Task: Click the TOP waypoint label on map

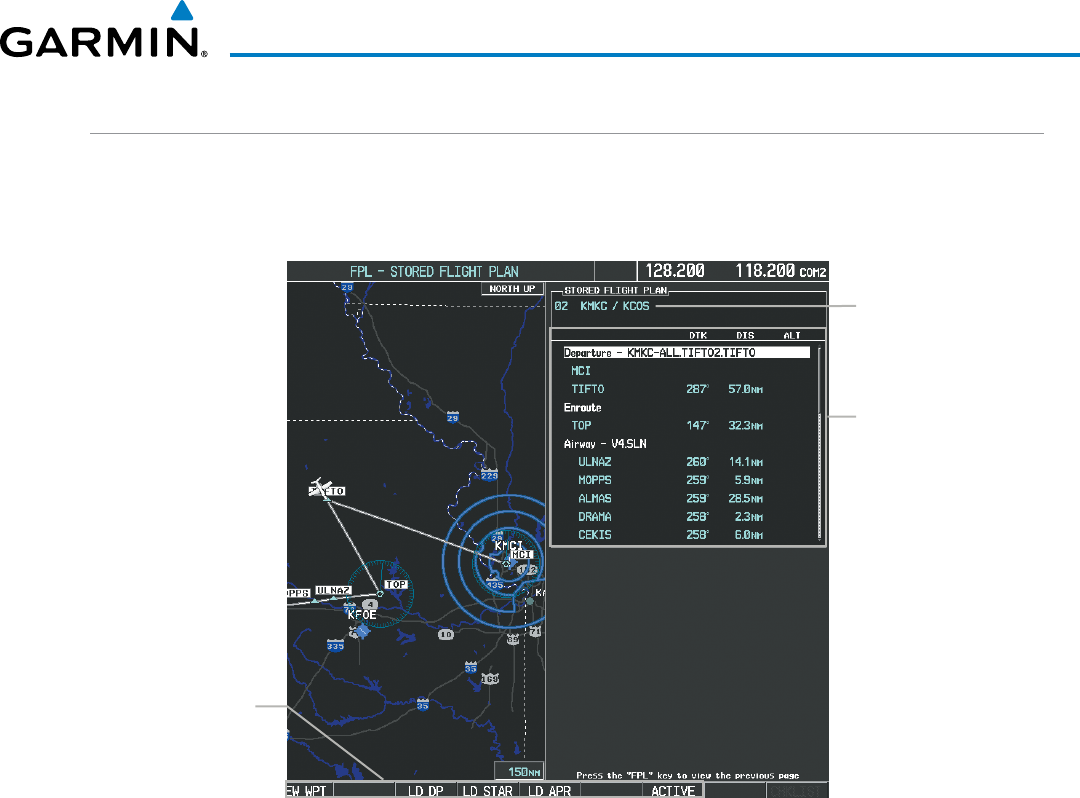Action: [396, 584]
